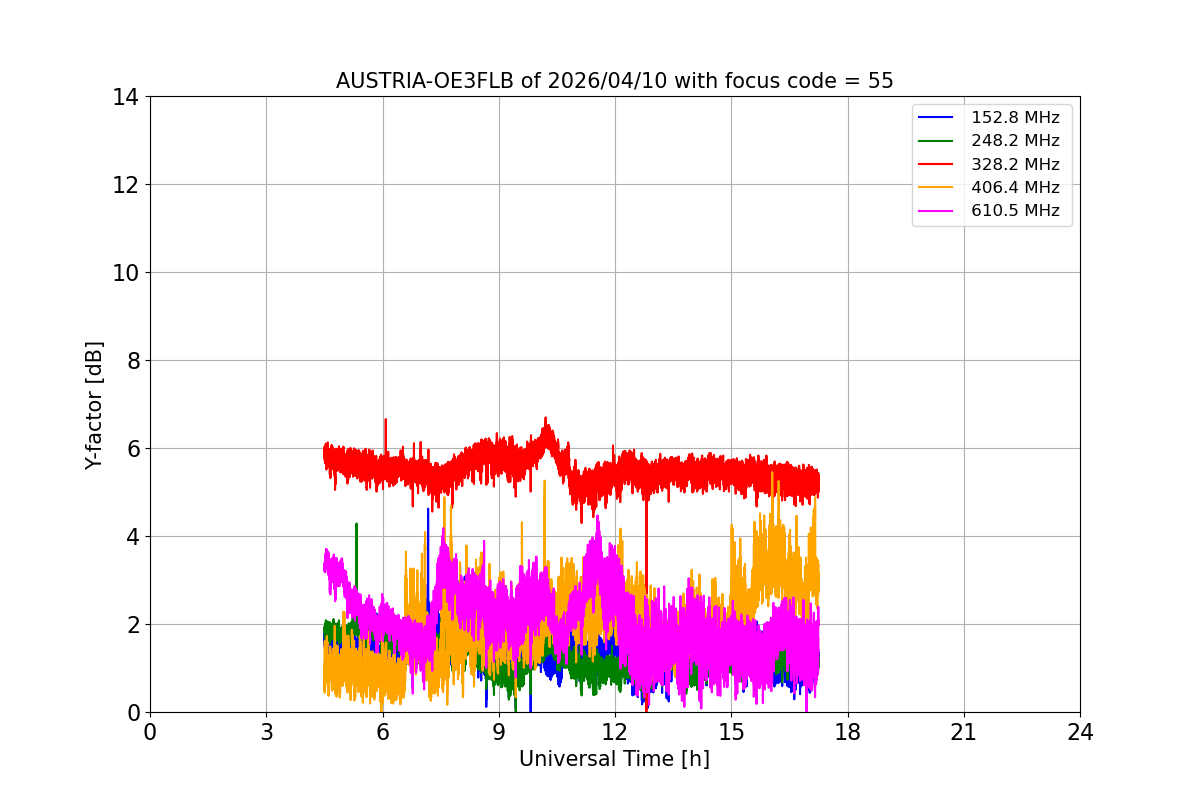Click the orange legend line for 406.4 MHz
This screenshot has width=1200, height=800.
936,188
